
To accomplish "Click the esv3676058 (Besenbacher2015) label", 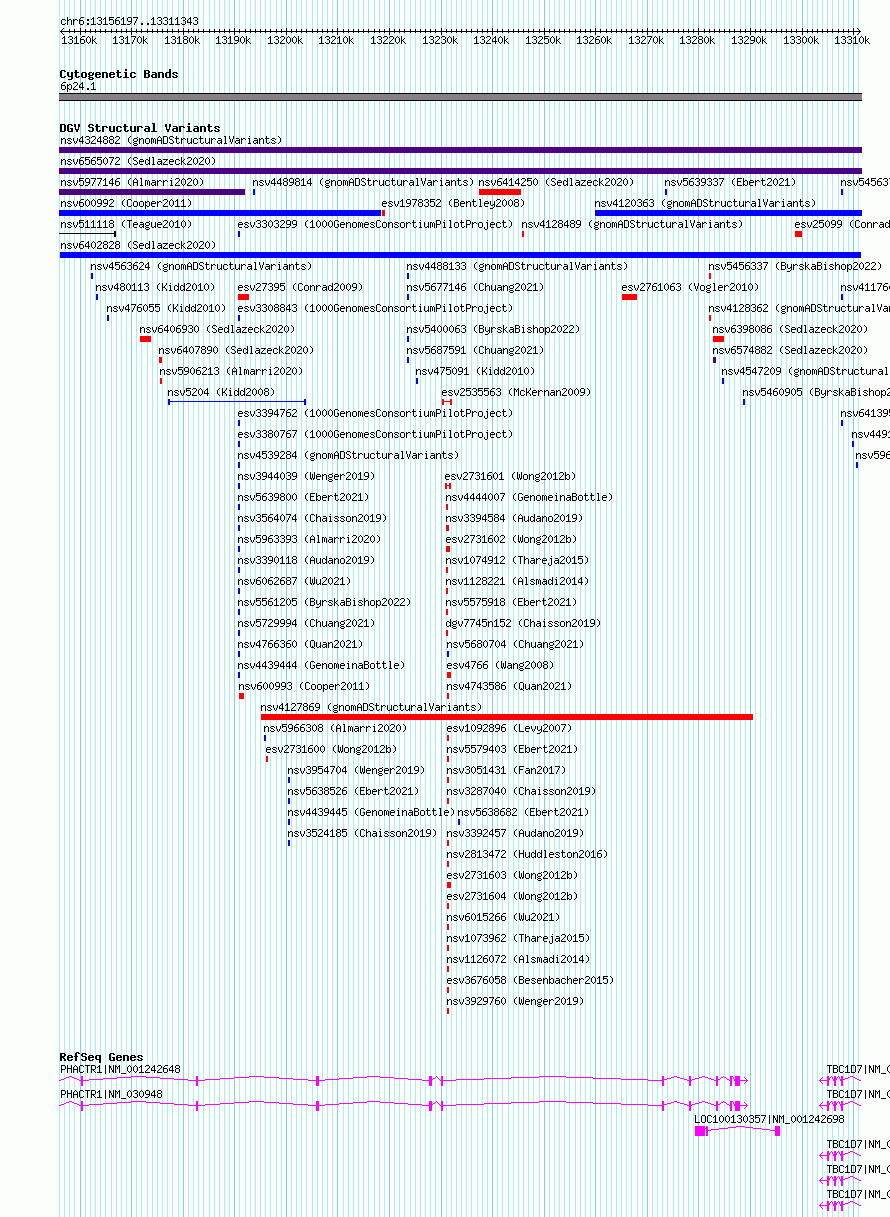I will (530, 980).
